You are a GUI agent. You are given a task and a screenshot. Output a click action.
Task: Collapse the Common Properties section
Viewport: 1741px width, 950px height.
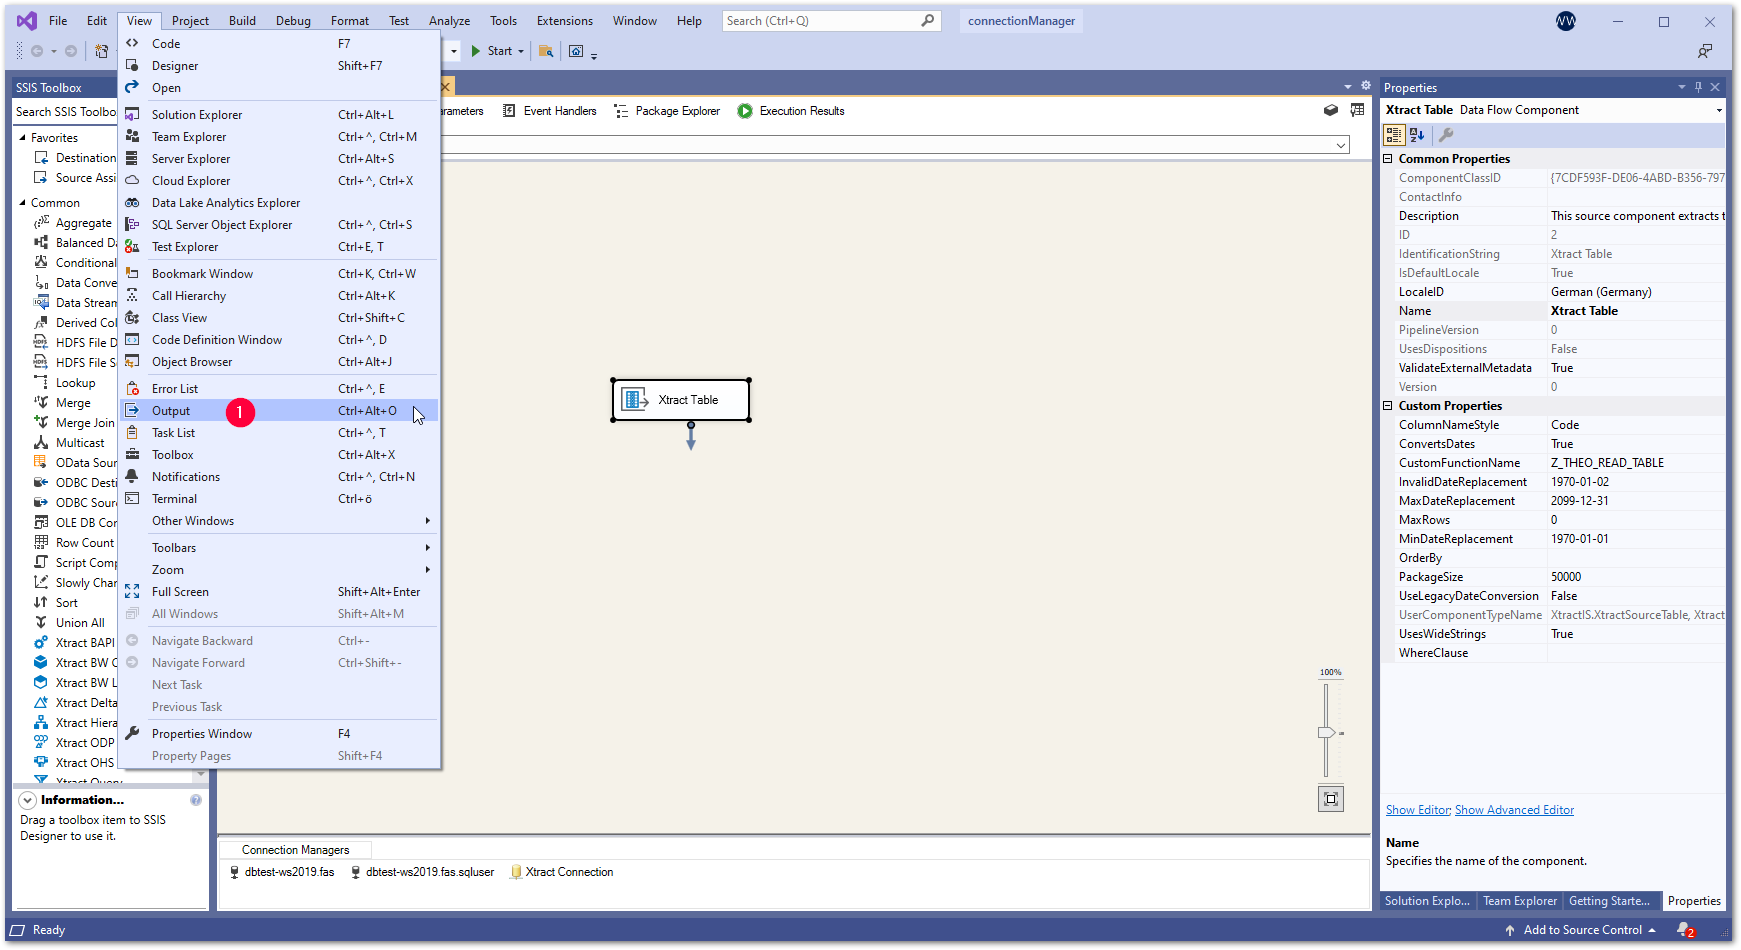1388,159
